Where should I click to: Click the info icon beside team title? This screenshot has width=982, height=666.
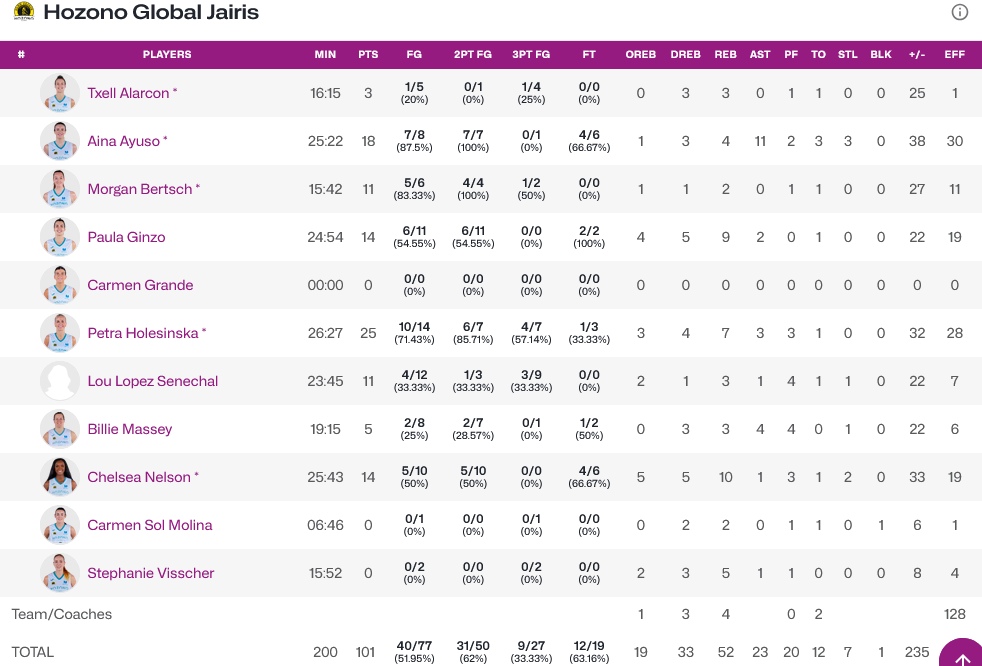coord(960,12)
